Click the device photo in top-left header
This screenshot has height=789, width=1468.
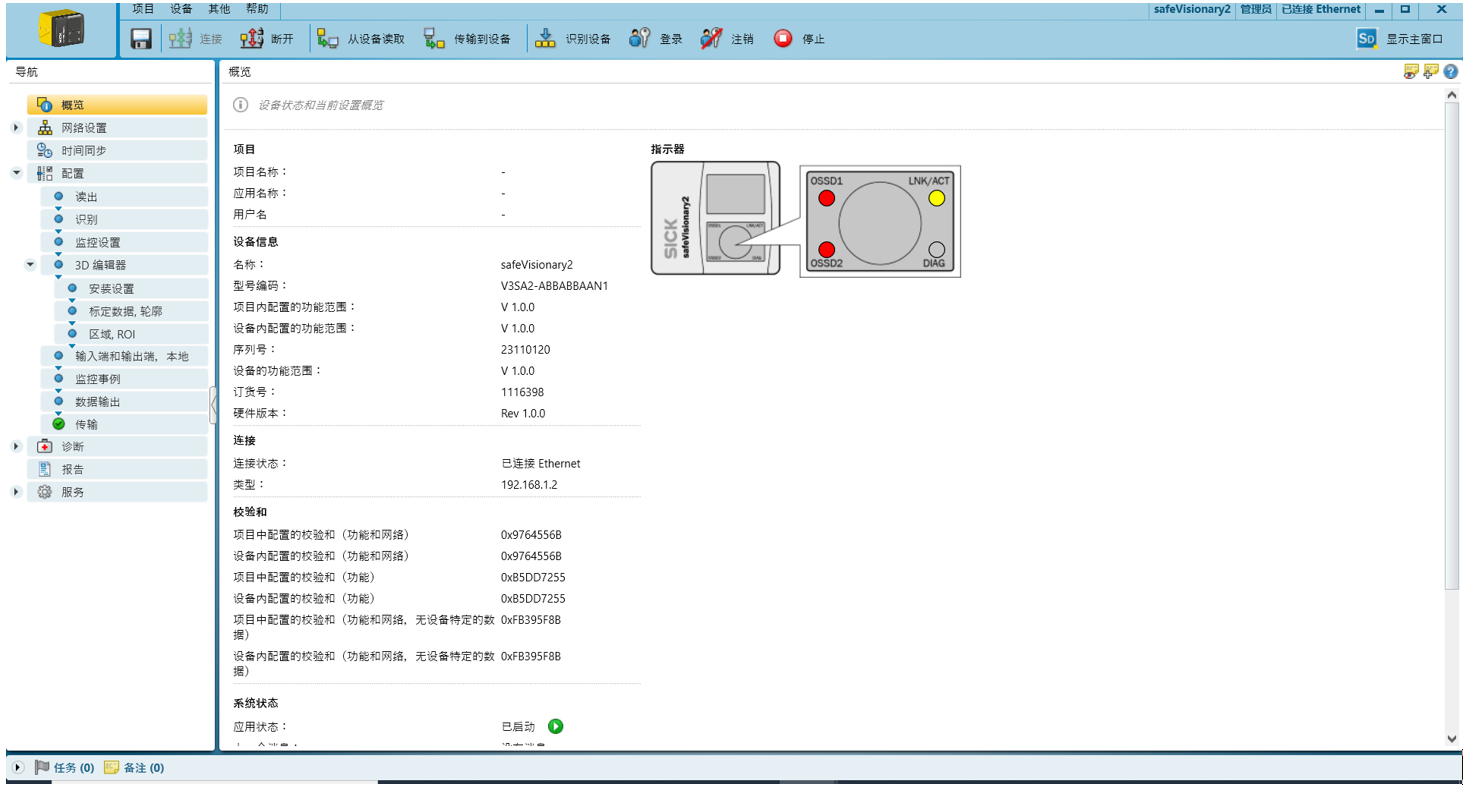click(62, 29)
